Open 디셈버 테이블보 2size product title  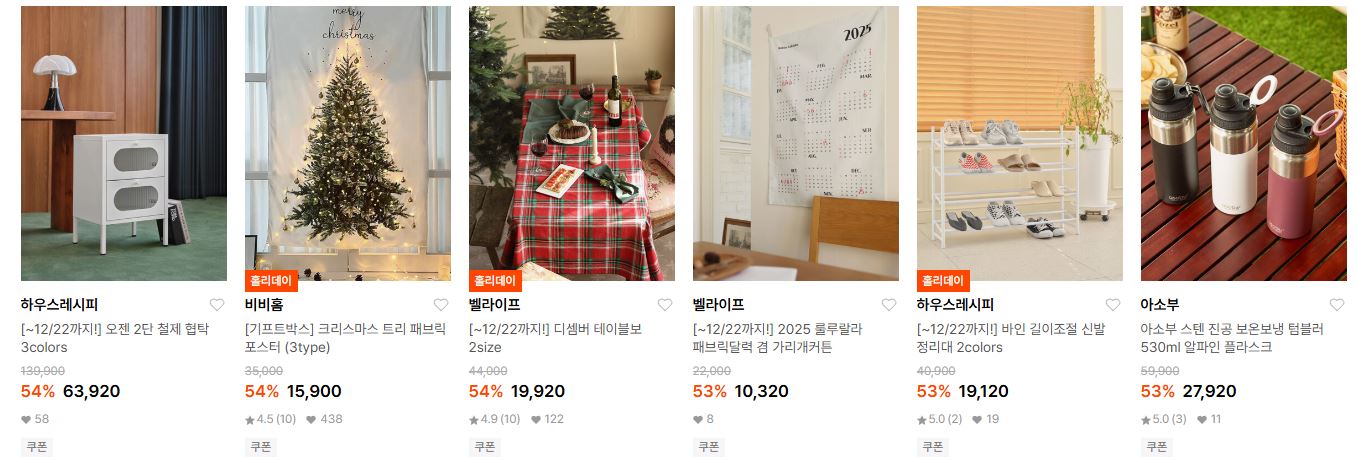point(555,338)
